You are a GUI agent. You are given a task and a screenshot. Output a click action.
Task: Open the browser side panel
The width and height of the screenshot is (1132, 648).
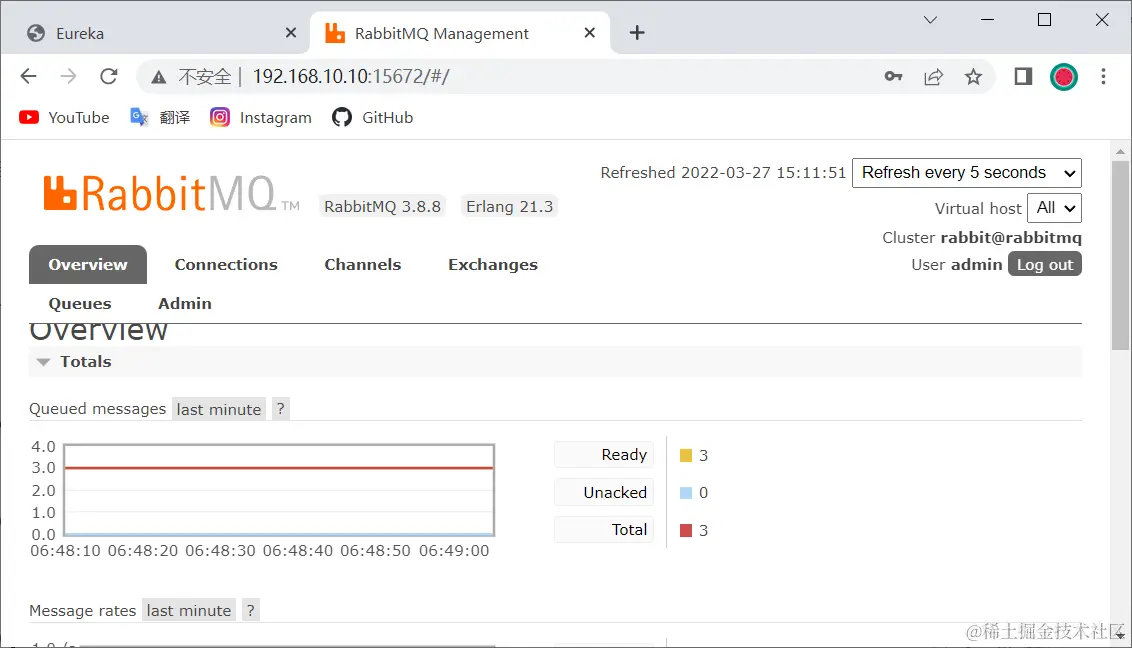click(x=1023, y=76)
